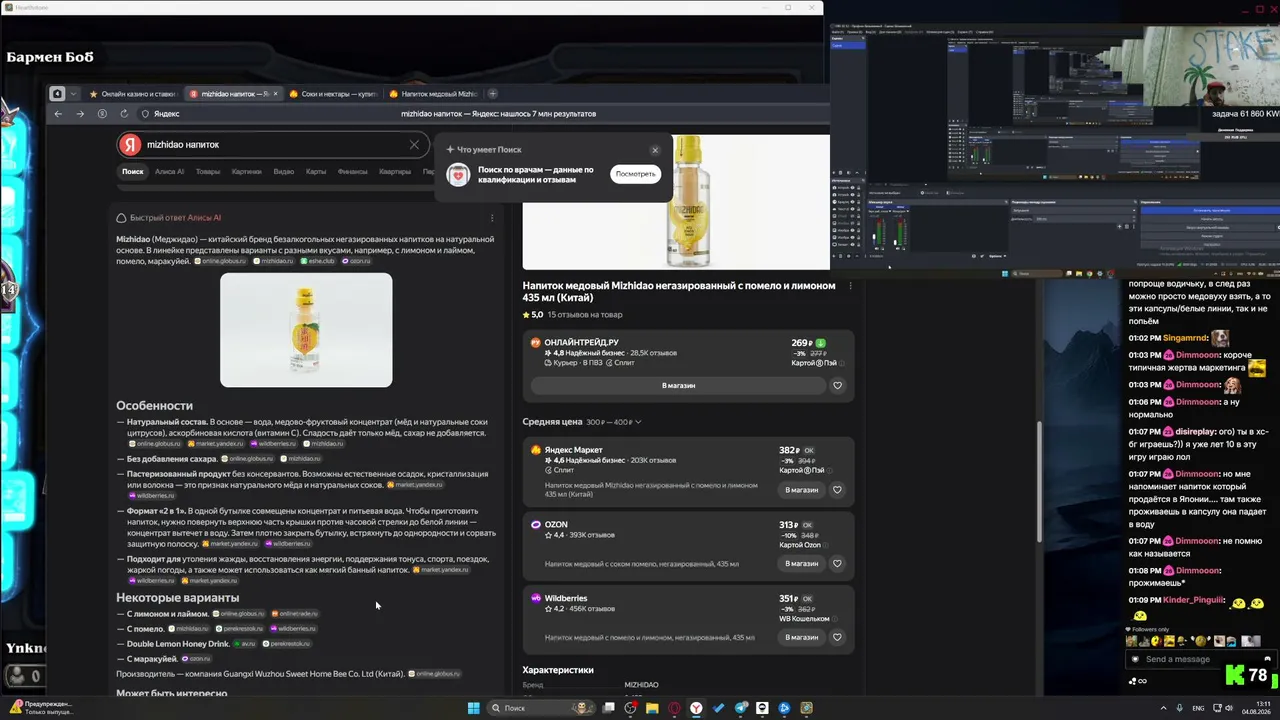Open the Windows Start menu
Image resolution: width=1280 pixels, height=720 pixels.
coord(474,708)
